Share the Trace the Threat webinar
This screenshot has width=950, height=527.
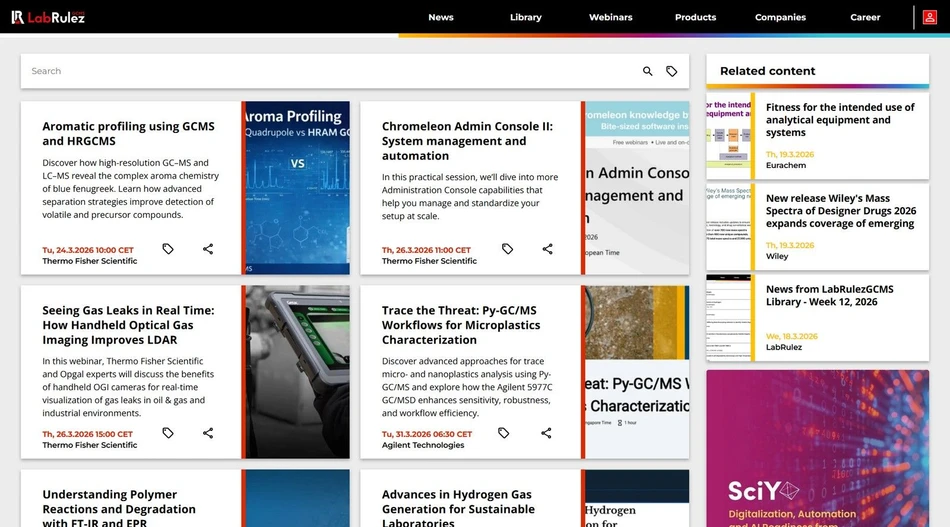click(x=546, y=433)
